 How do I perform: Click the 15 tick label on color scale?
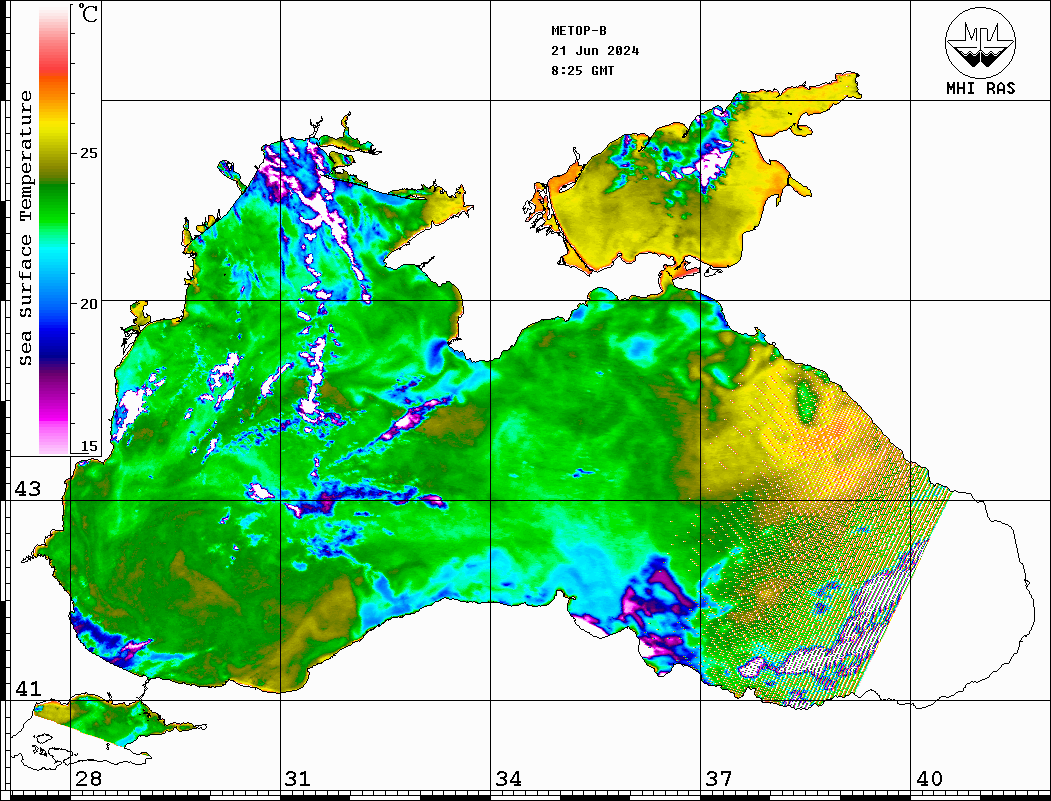point(89,447)
